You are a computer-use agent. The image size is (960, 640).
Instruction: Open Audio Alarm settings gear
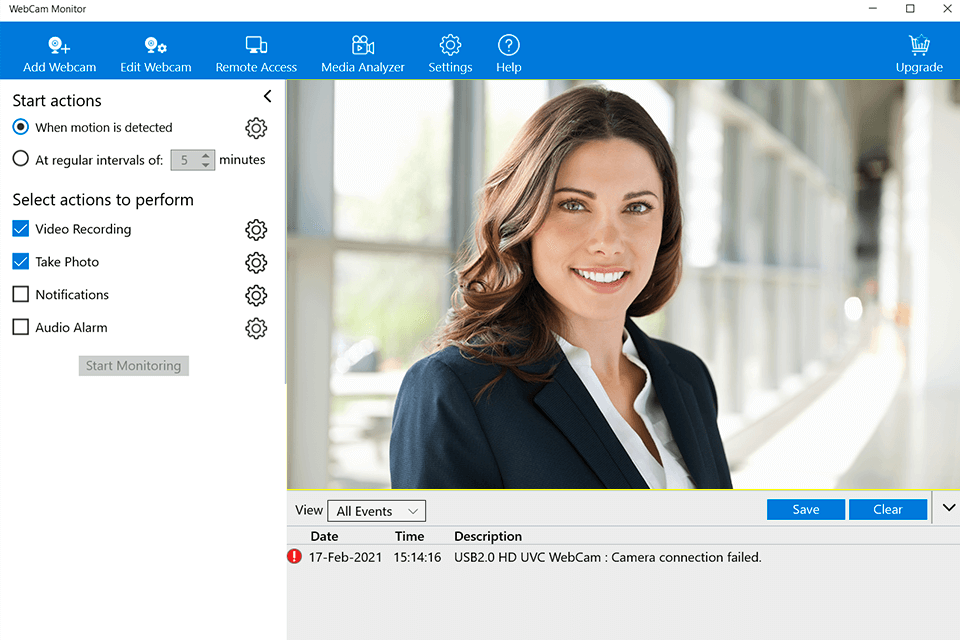point(256,328)
